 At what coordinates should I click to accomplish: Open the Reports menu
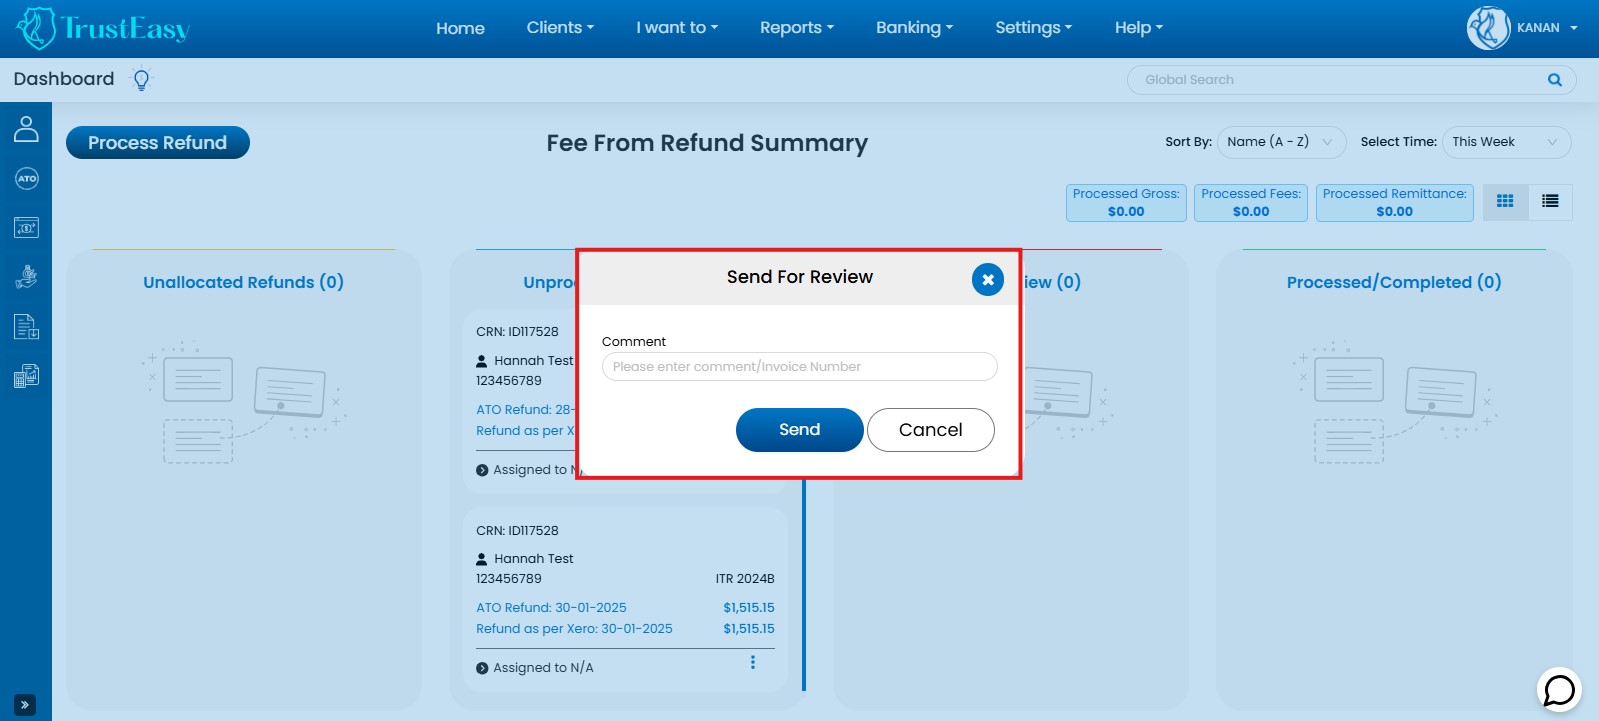coord(796,28)
